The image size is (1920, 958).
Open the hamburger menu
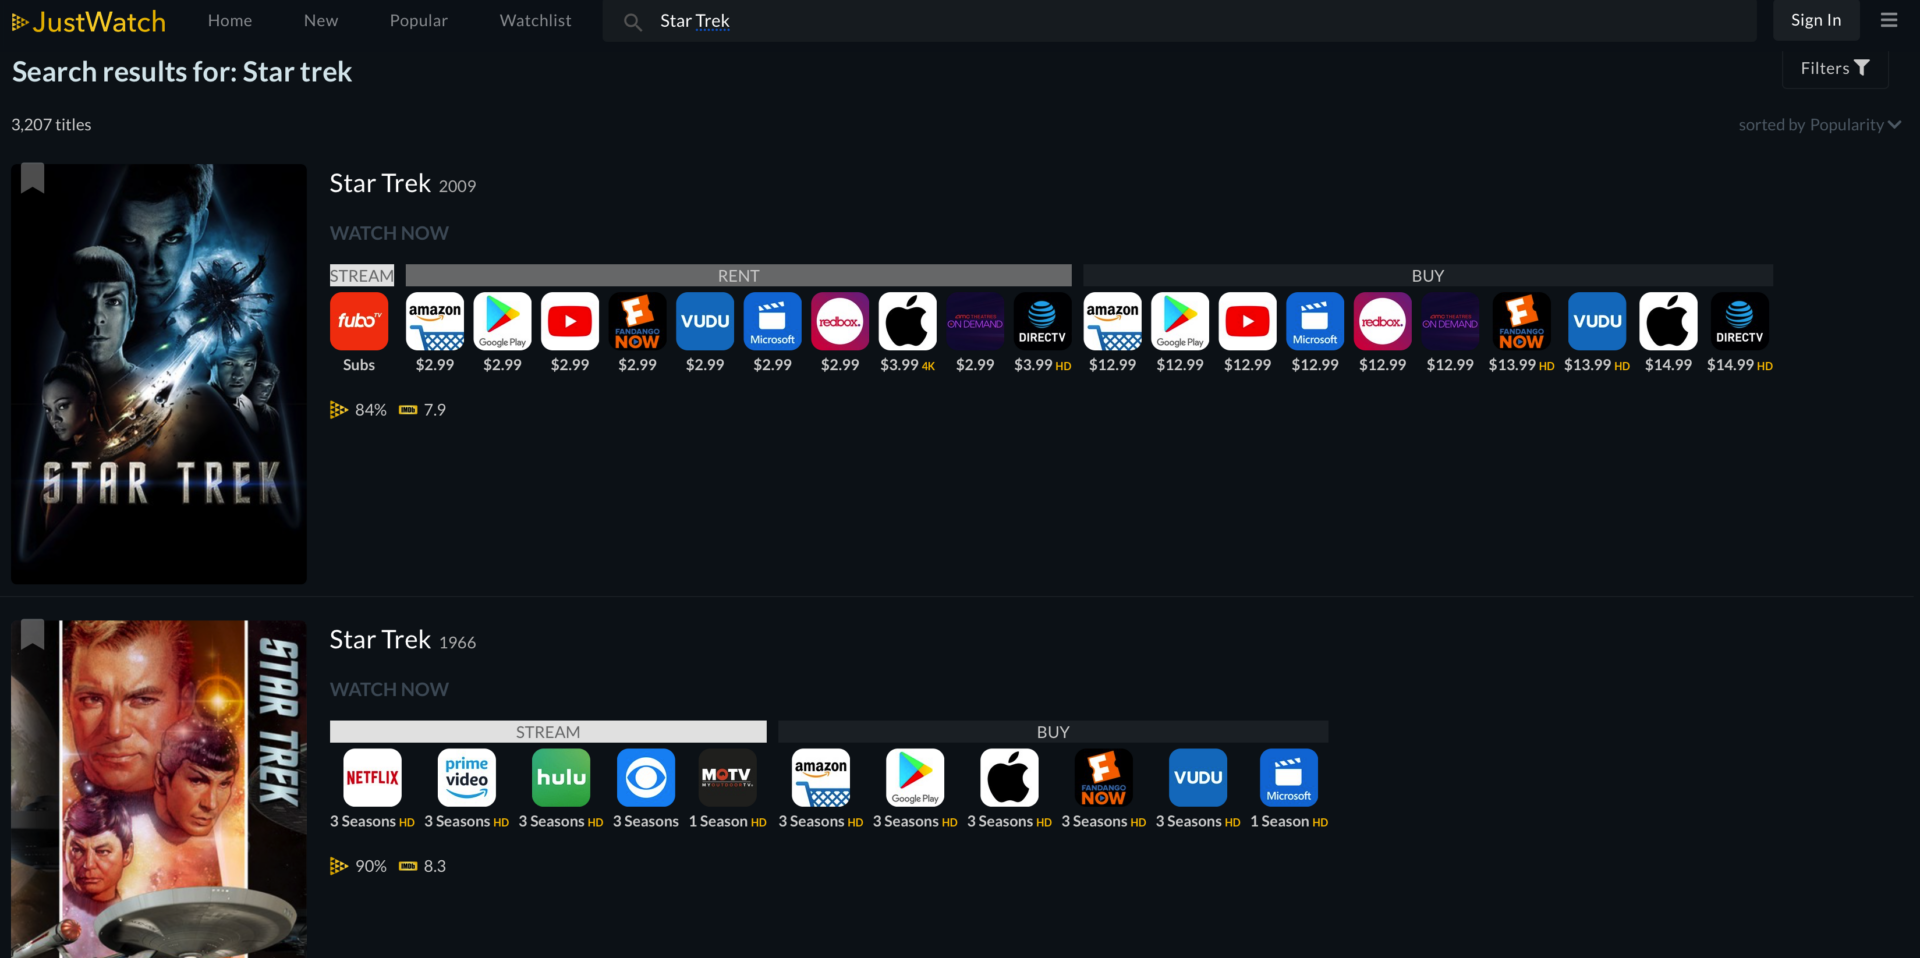[1889, 20]
